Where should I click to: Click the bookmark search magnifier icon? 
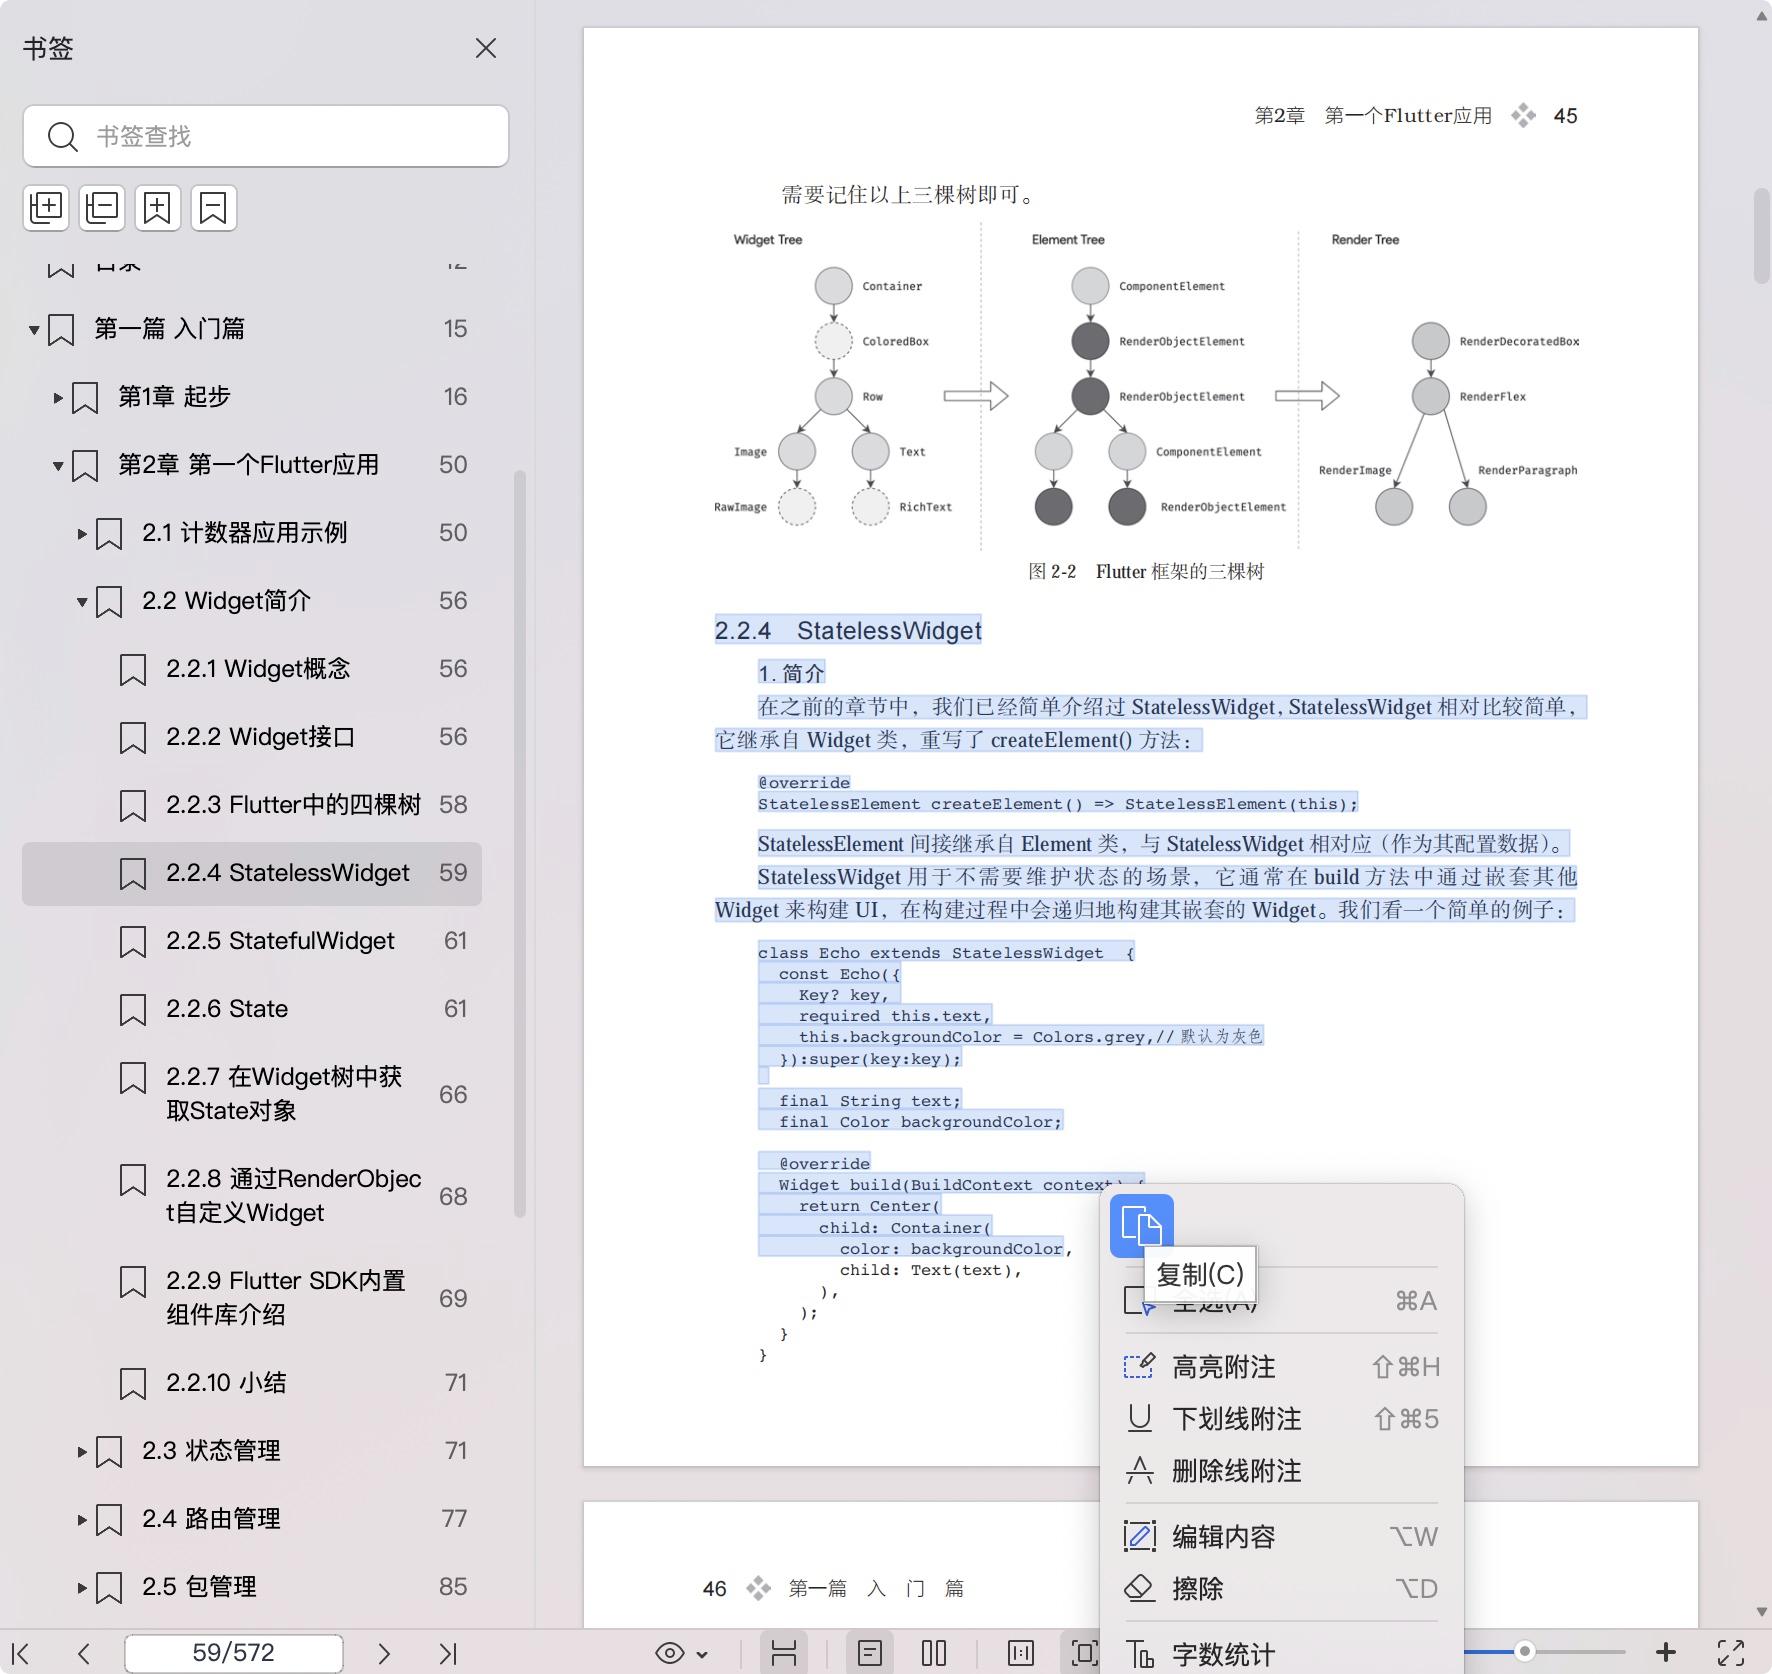pos(62,136)
